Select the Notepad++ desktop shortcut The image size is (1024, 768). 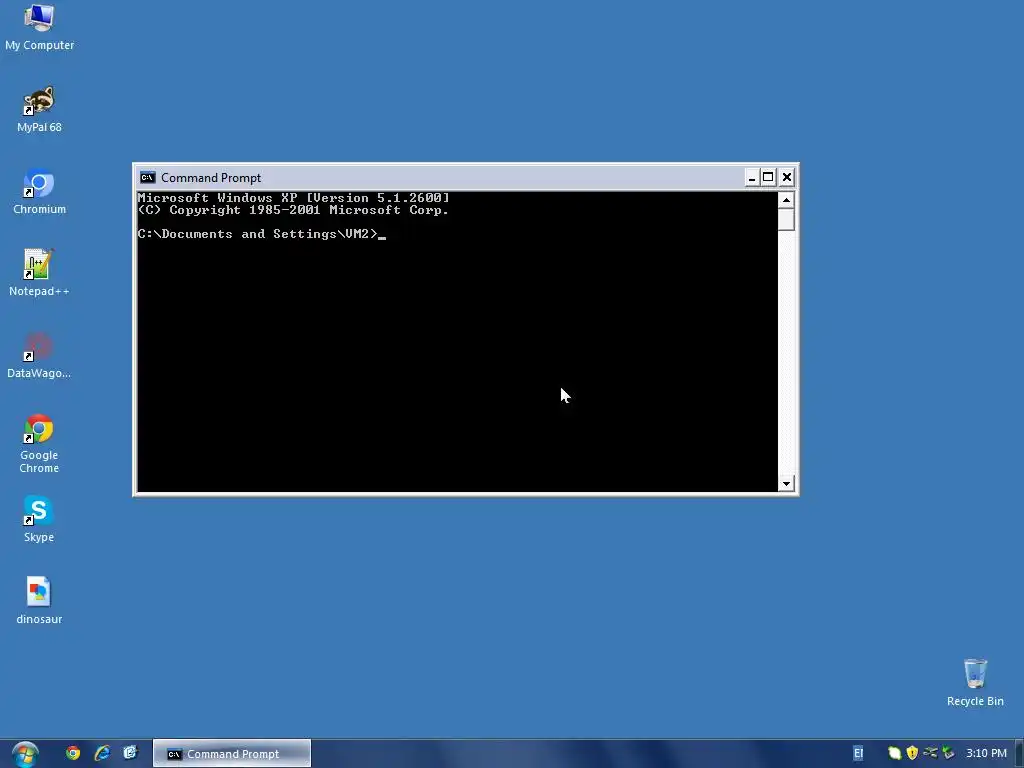39,273
